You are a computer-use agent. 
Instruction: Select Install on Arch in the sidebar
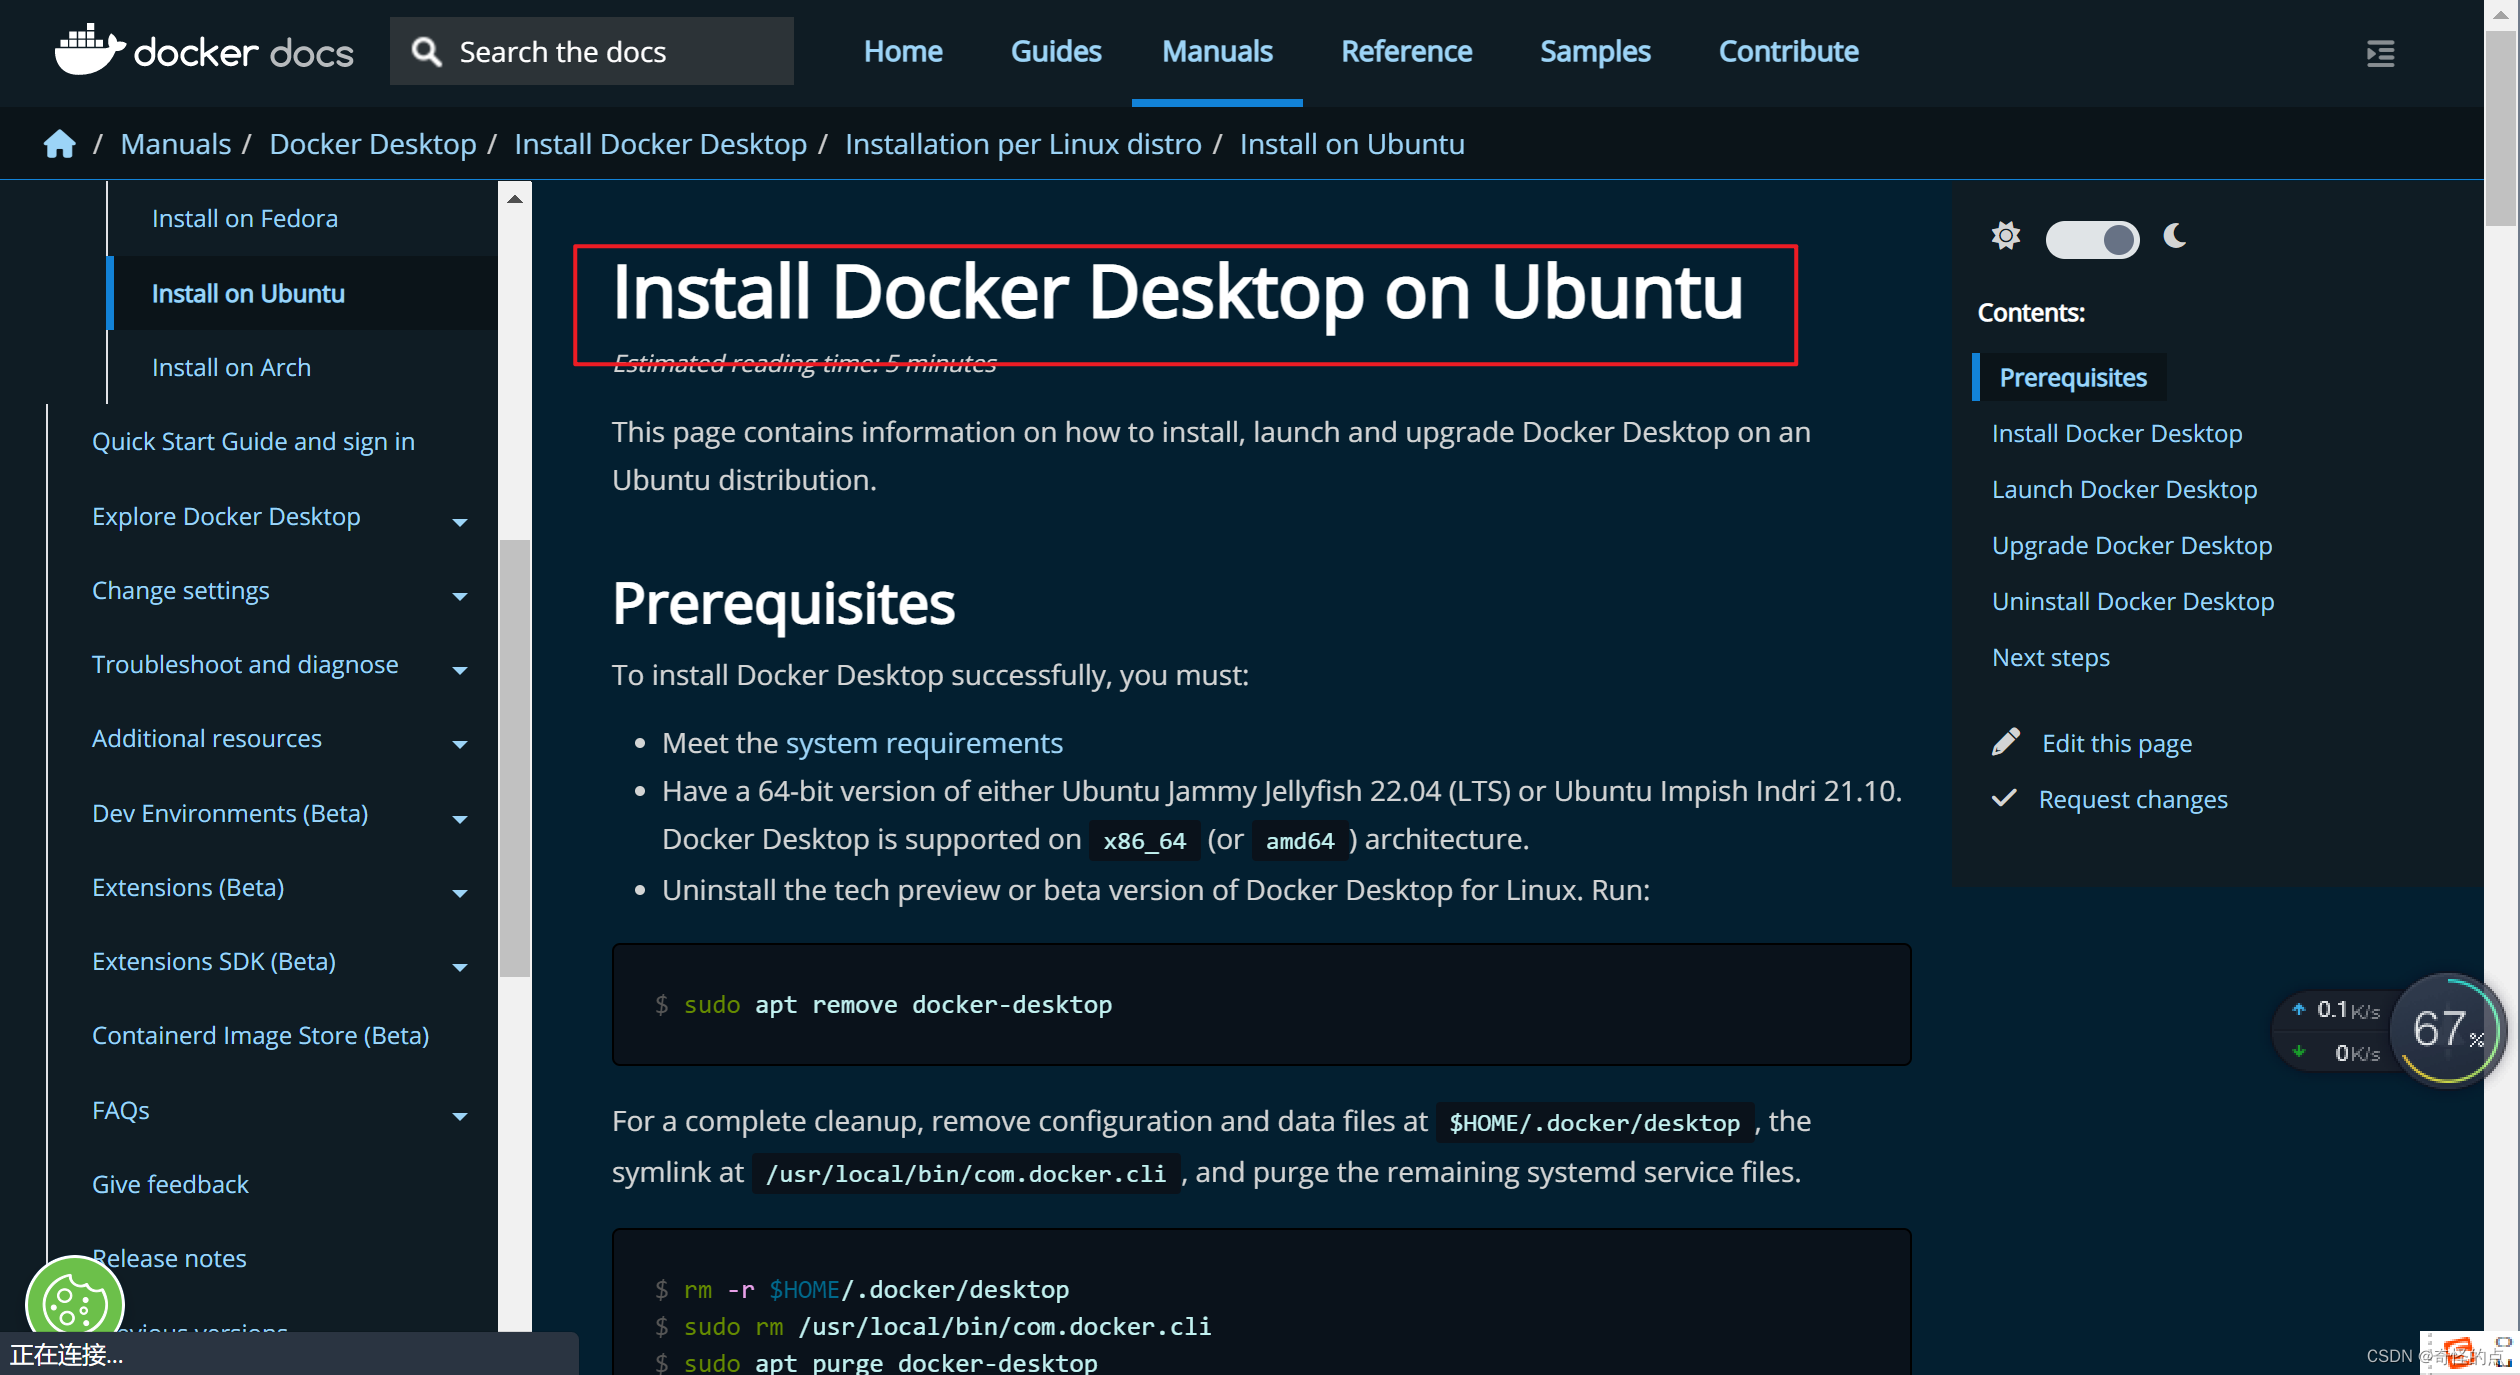pyautogui.click(x=231, y=367)
